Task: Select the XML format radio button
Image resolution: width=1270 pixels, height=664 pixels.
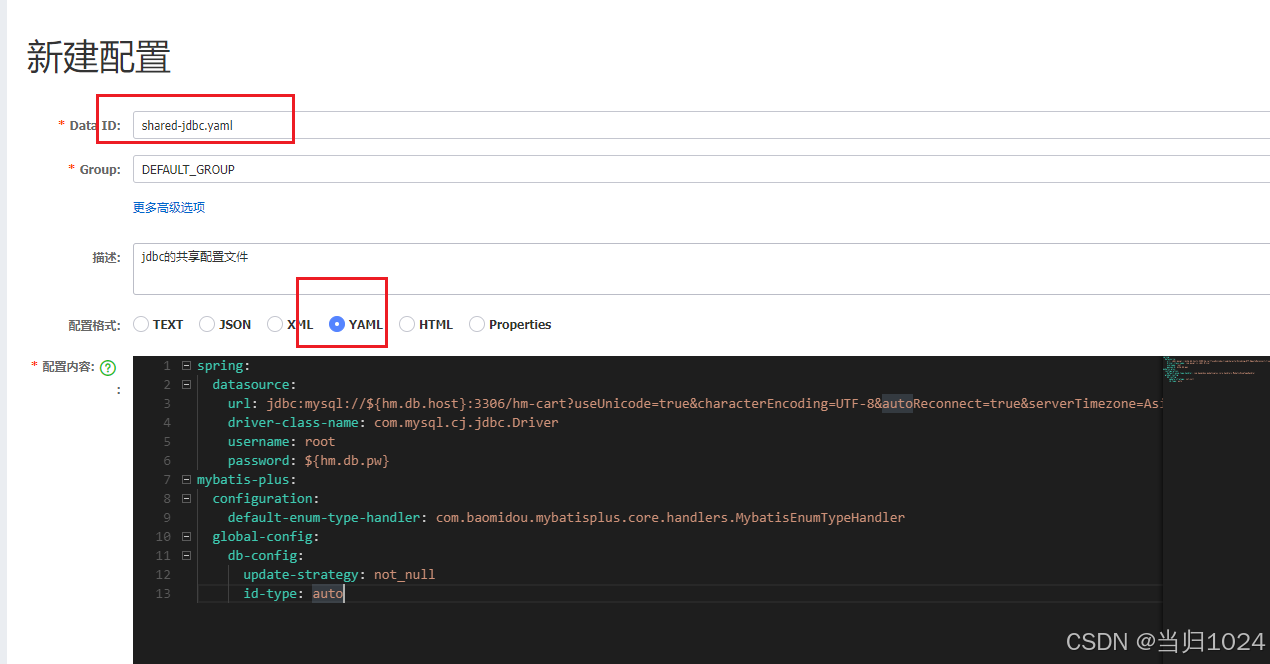Action: pyautogui.click(x=275, y=324)
